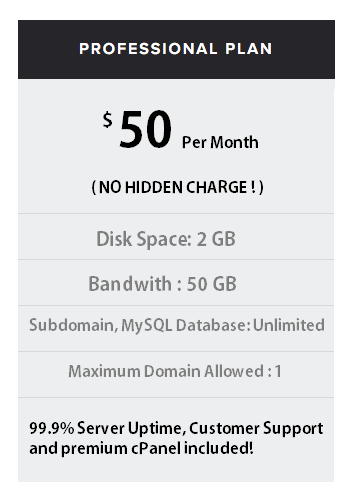Click the Customer Support text
Viewport: 361px width, 503px height.
[256, 429]
